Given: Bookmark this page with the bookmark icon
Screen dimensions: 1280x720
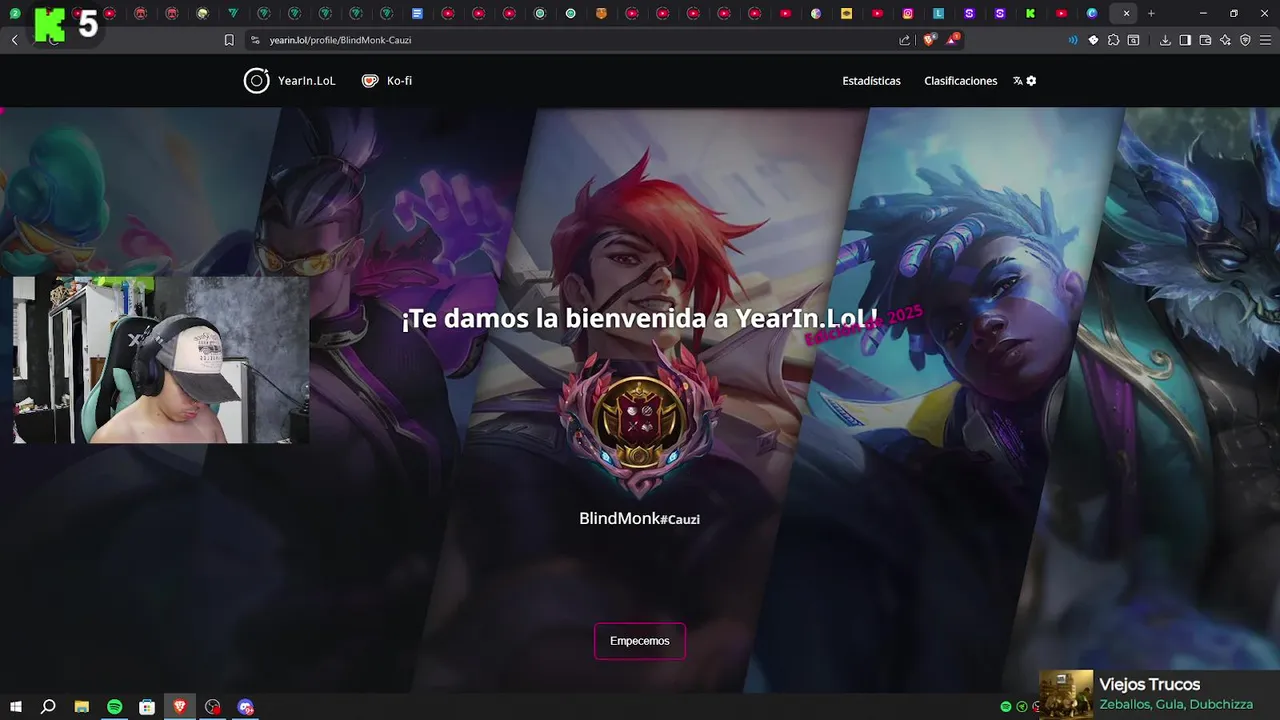Looking at the screenshot, I should point(229,40).
